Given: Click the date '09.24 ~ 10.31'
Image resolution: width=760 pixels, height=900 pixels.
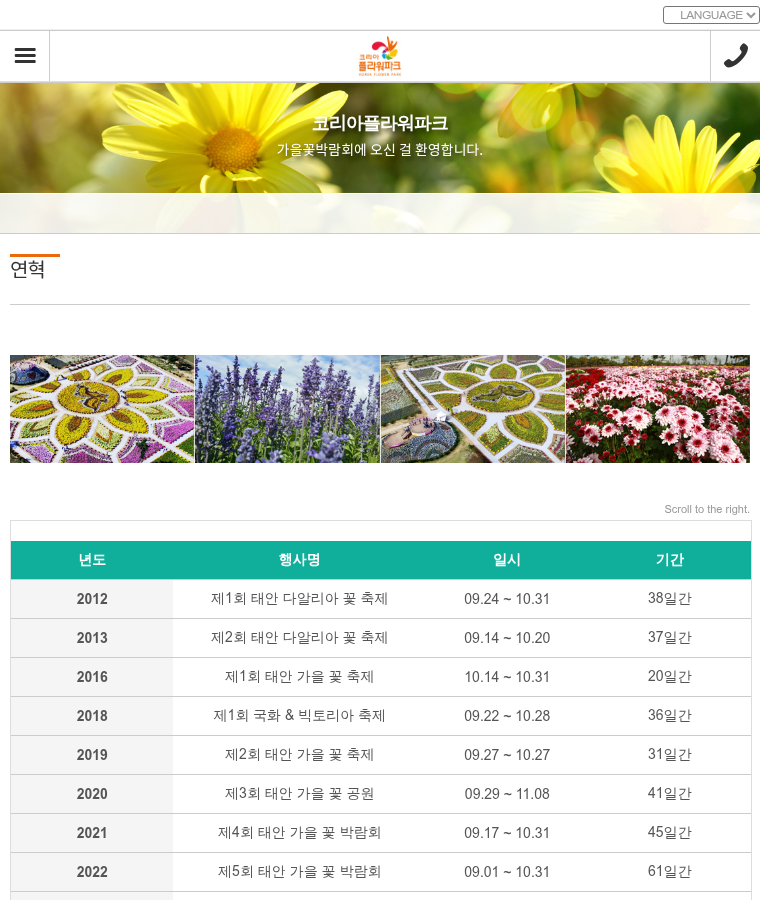Looking at the screenshot, I should [x=507, y=599].
